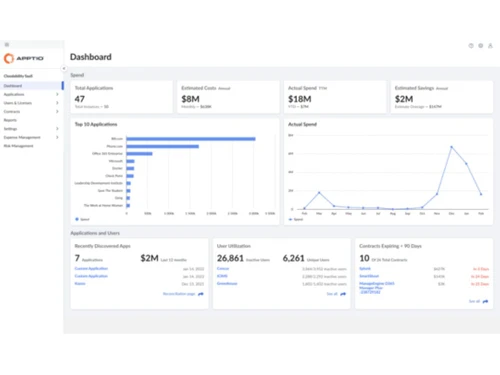
Task: Open the help icon in the top bar
Action: tap(471, 46)
